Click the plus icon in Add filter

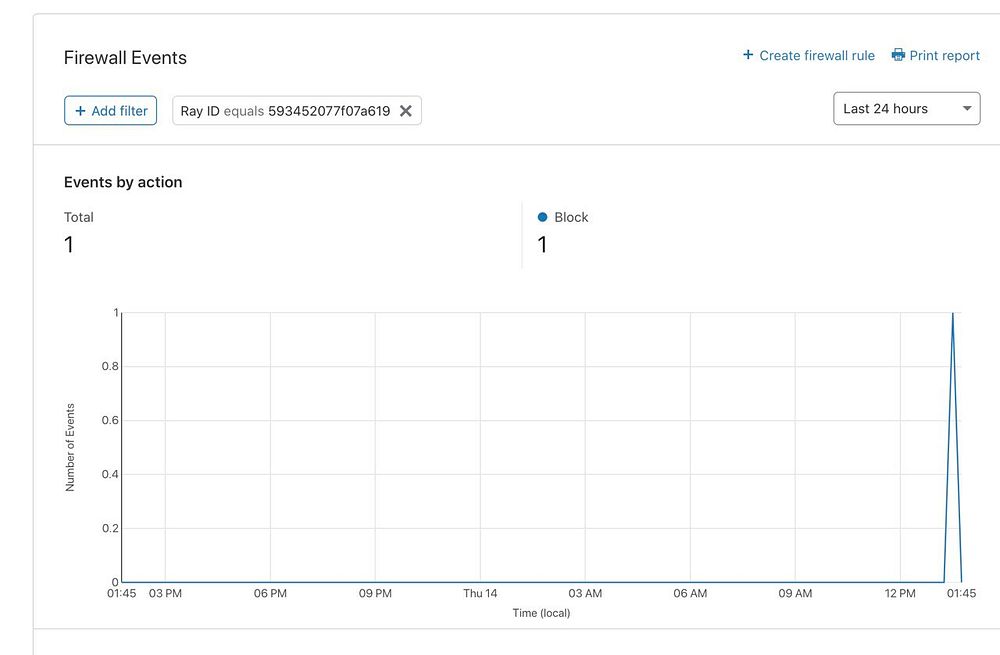tap(81, 111)
